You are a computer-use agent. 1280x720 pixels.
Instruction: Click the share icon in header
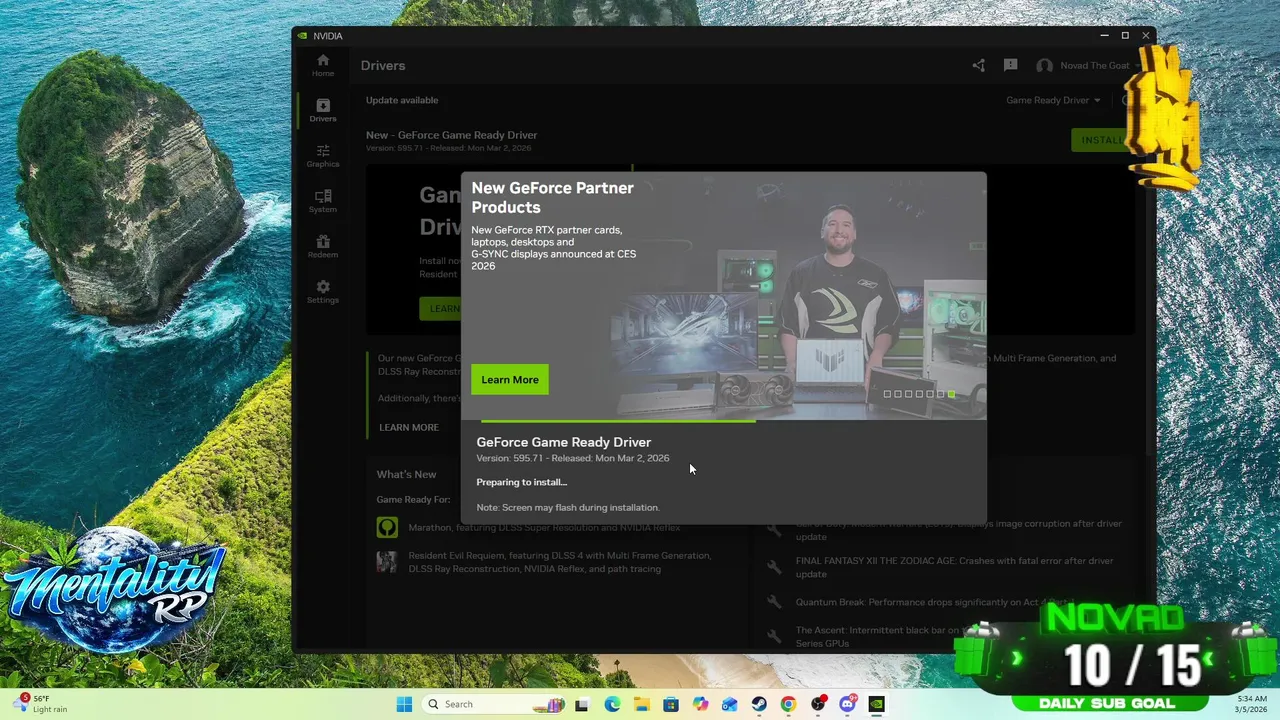click(978, 66)
